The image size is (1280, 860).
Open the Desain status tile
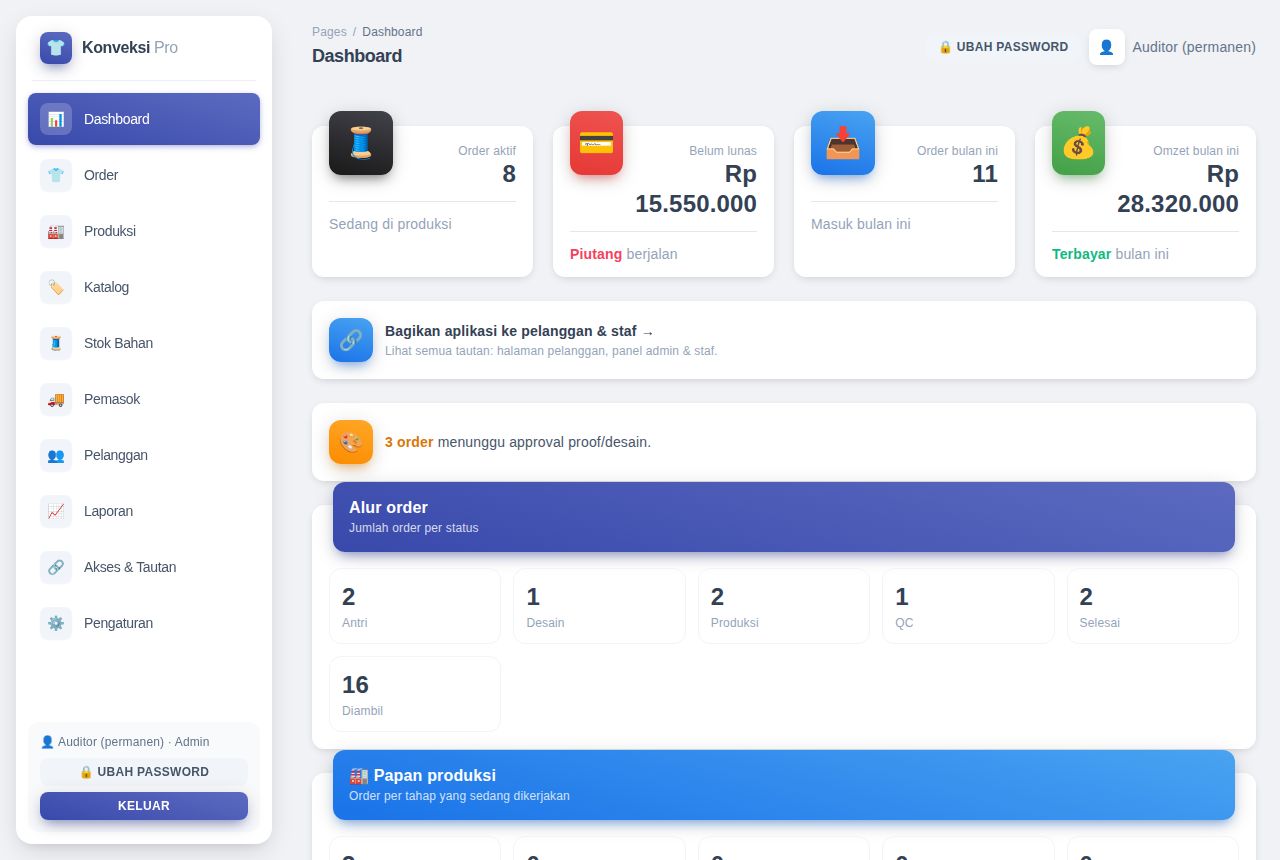[599, 606]
